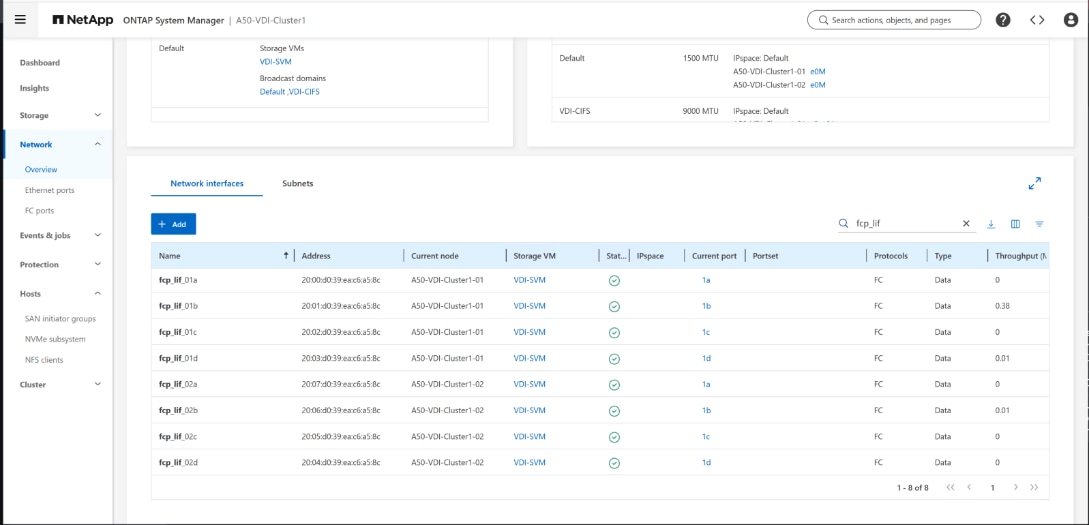
Task: Select the fcp_lif_01c row name
Action: coord(178,332)
